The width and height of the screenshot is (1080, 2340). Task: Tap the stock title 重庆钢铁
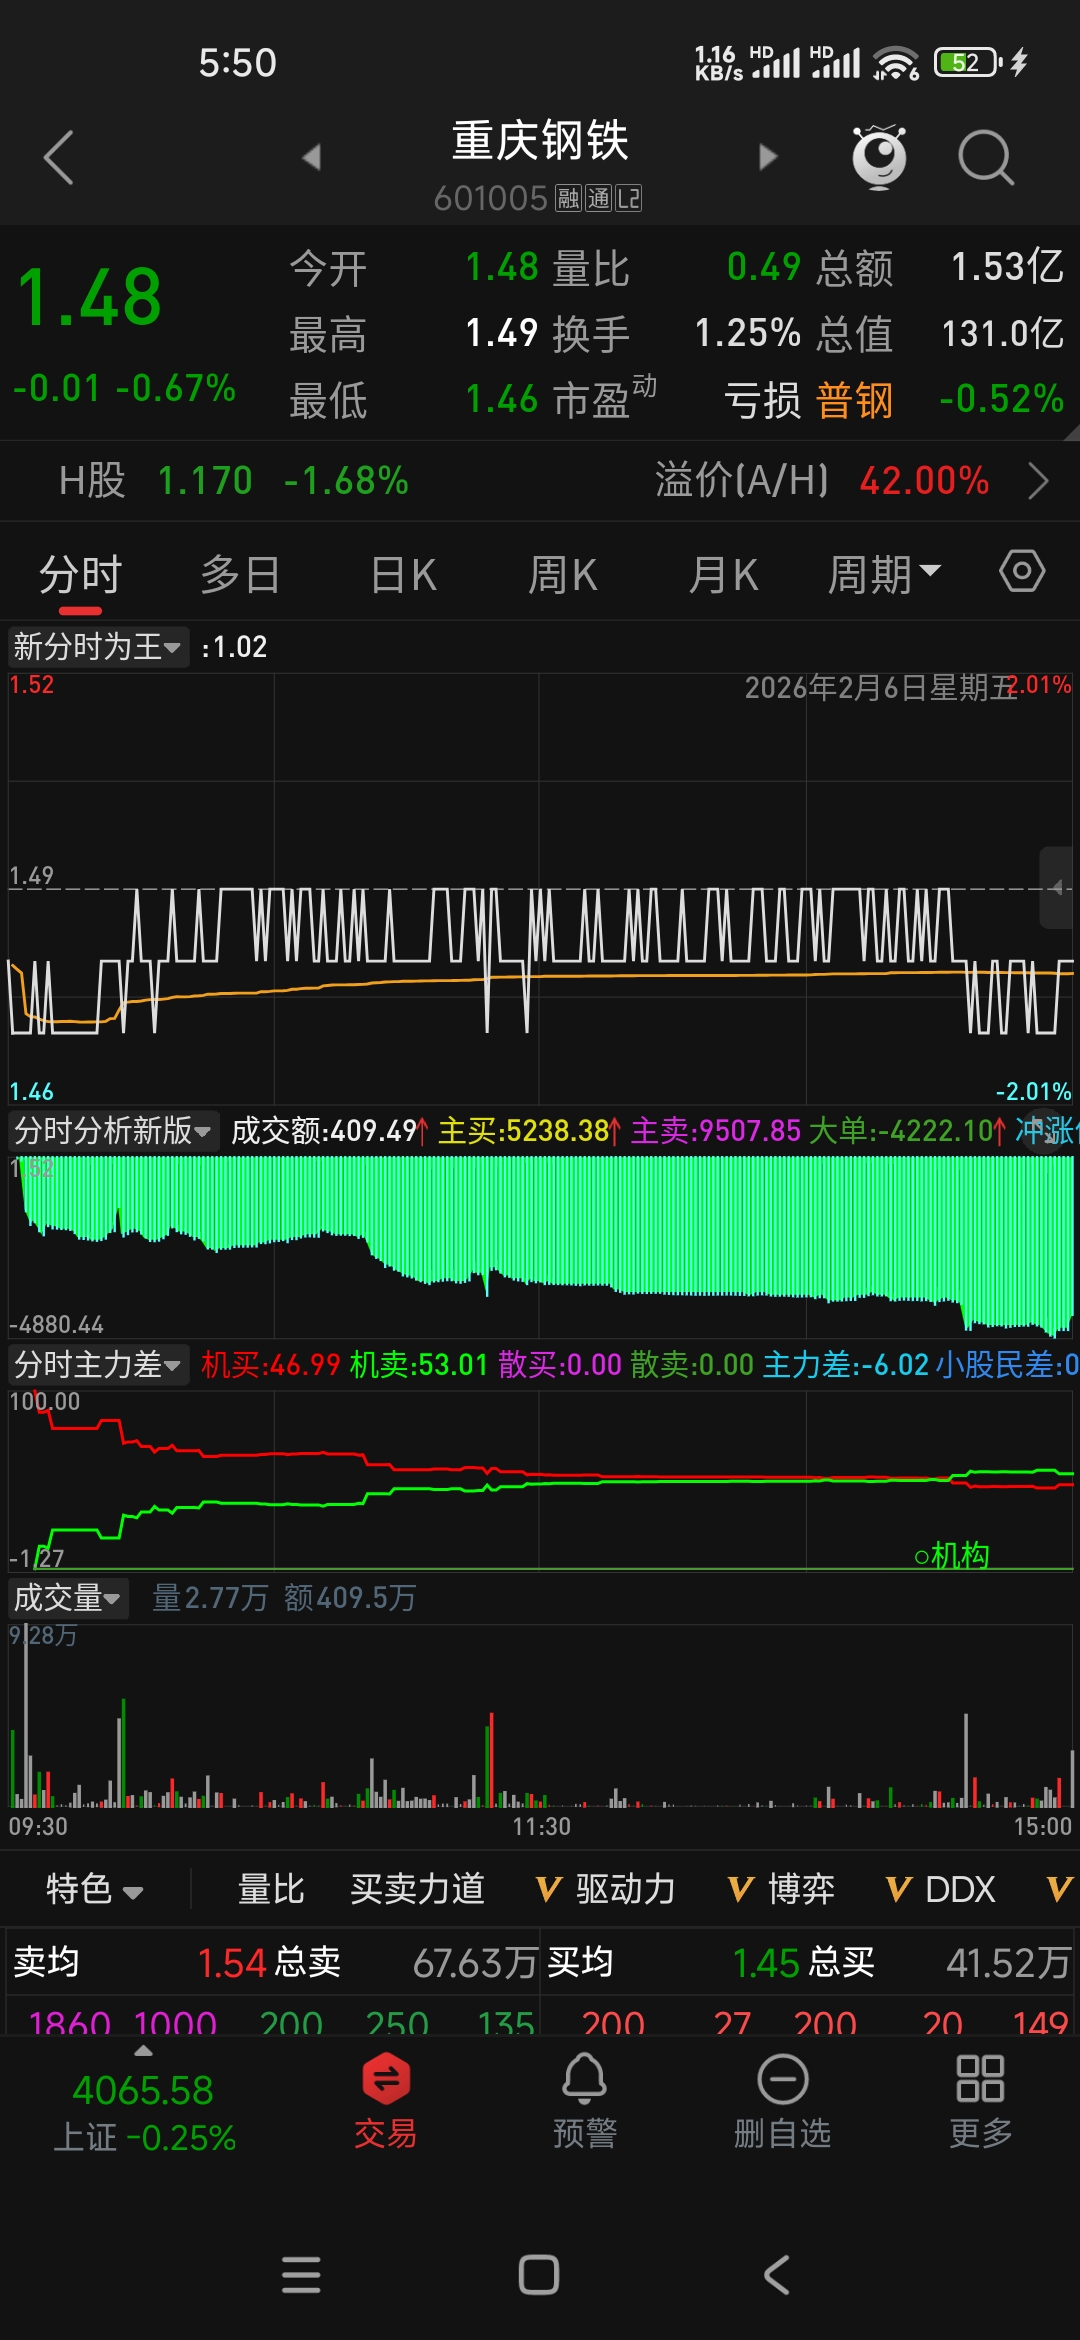point(540,141)
